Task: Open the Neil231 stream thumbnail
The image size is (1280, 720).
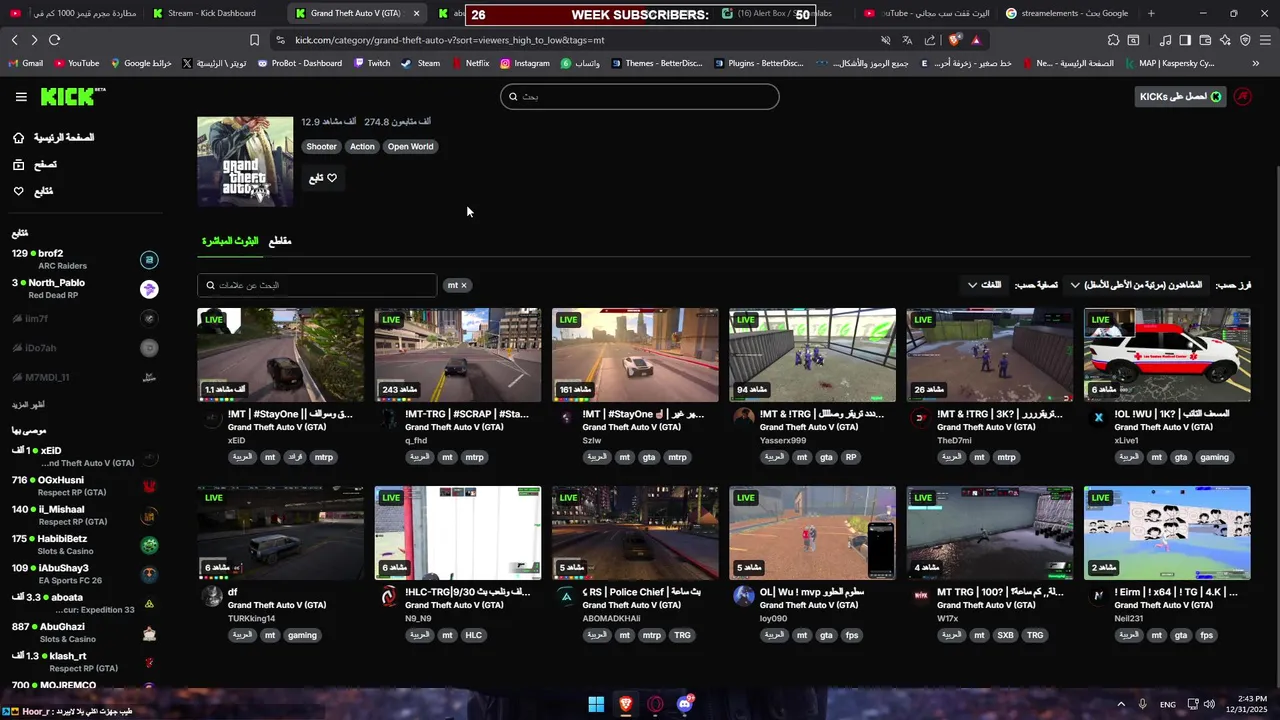Action: pos(1167,533)
